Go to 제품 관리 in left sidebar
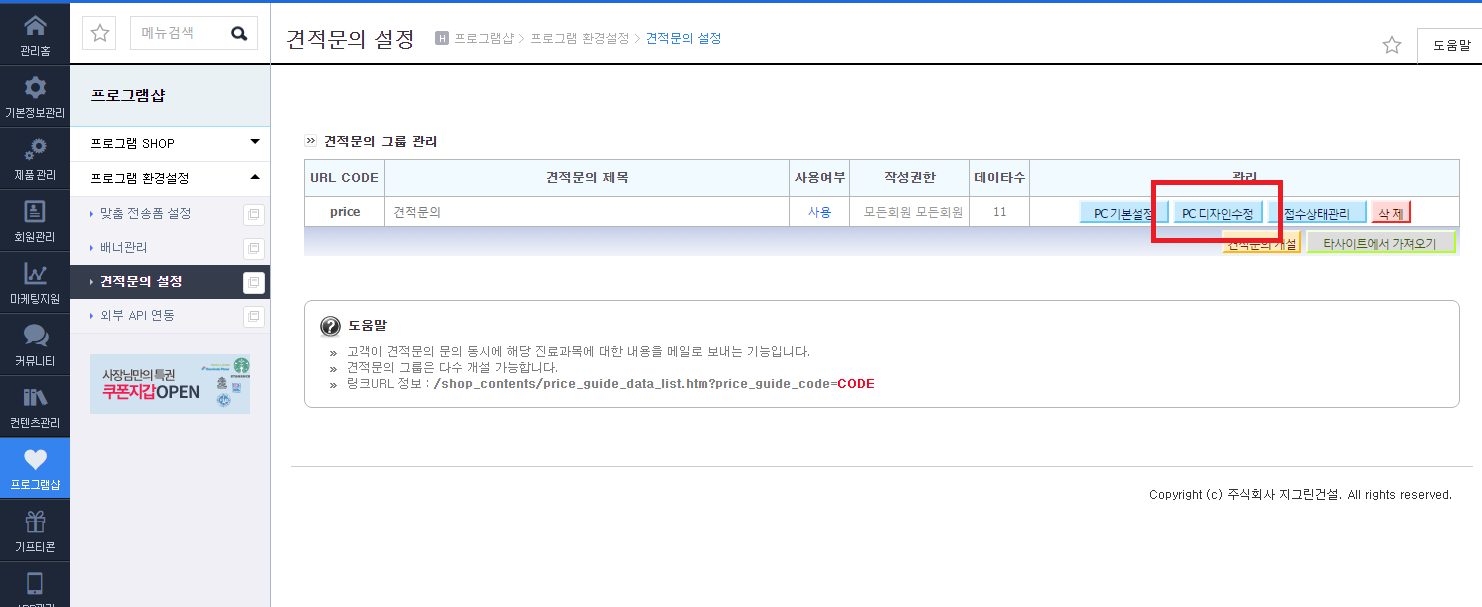The width and height of the screenshot is (1482, 607). point(35,158)
